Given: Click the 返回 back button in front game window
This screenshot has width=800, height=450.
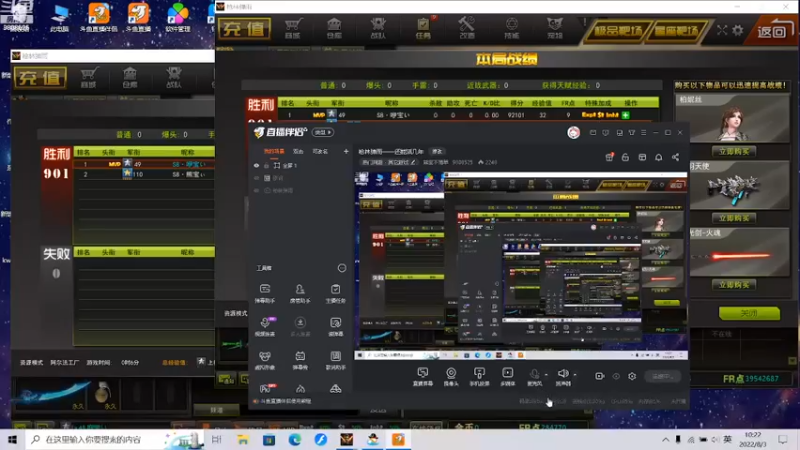Looking at the screenshot, I should [771, 31].
